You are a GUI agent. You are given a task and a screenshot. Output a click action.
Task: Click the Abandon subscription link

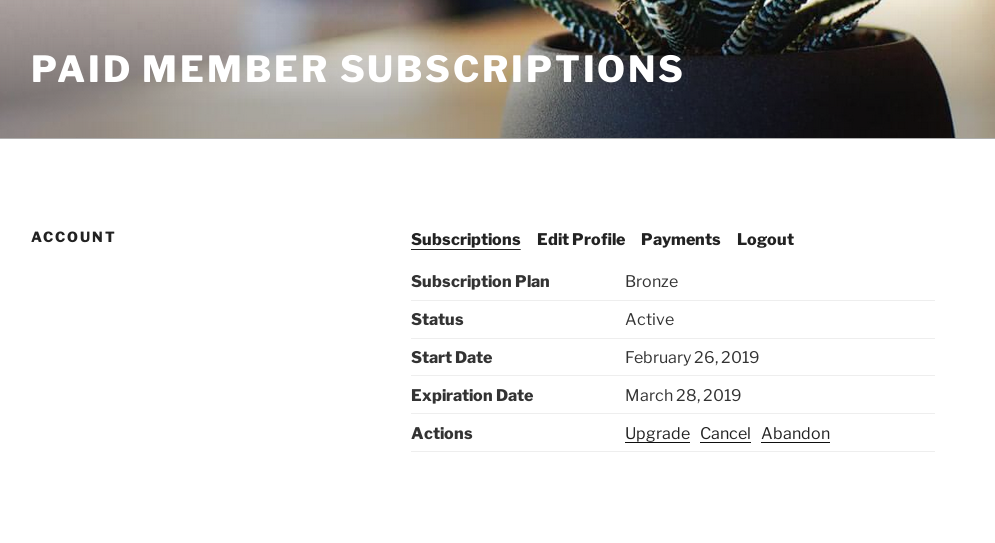click(x=795, y=433)
